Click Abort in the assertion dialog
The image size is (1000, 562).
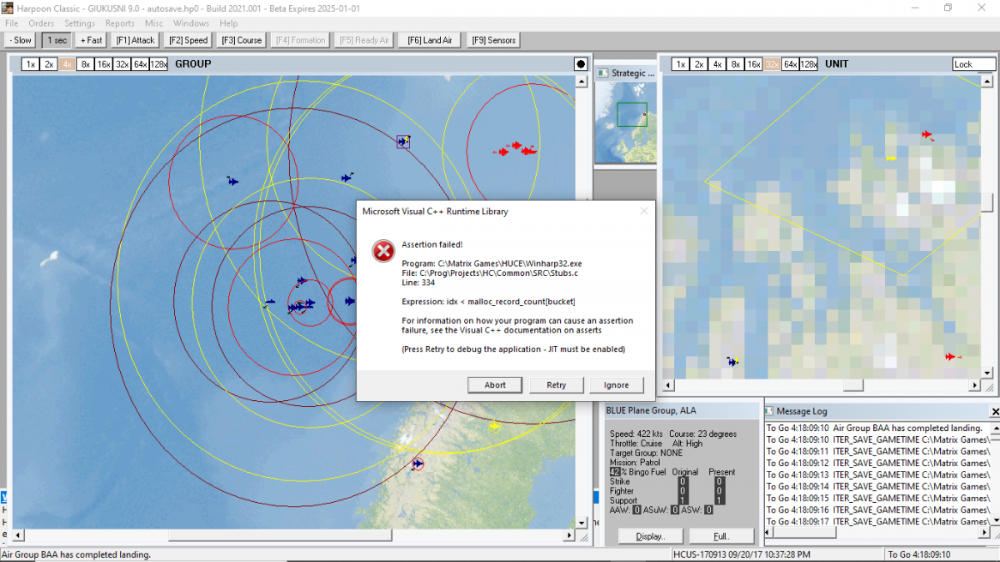(x=495, y=385)
